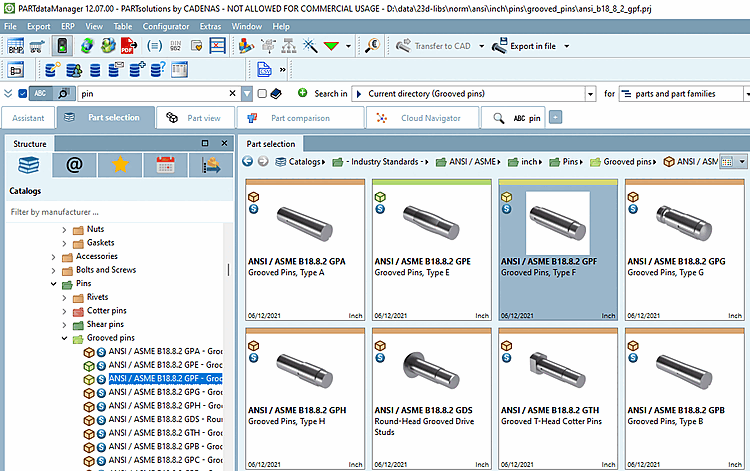Click the price search magnifier with euro
This screenshot has height=471, width=750.
[x=372, y=46]
